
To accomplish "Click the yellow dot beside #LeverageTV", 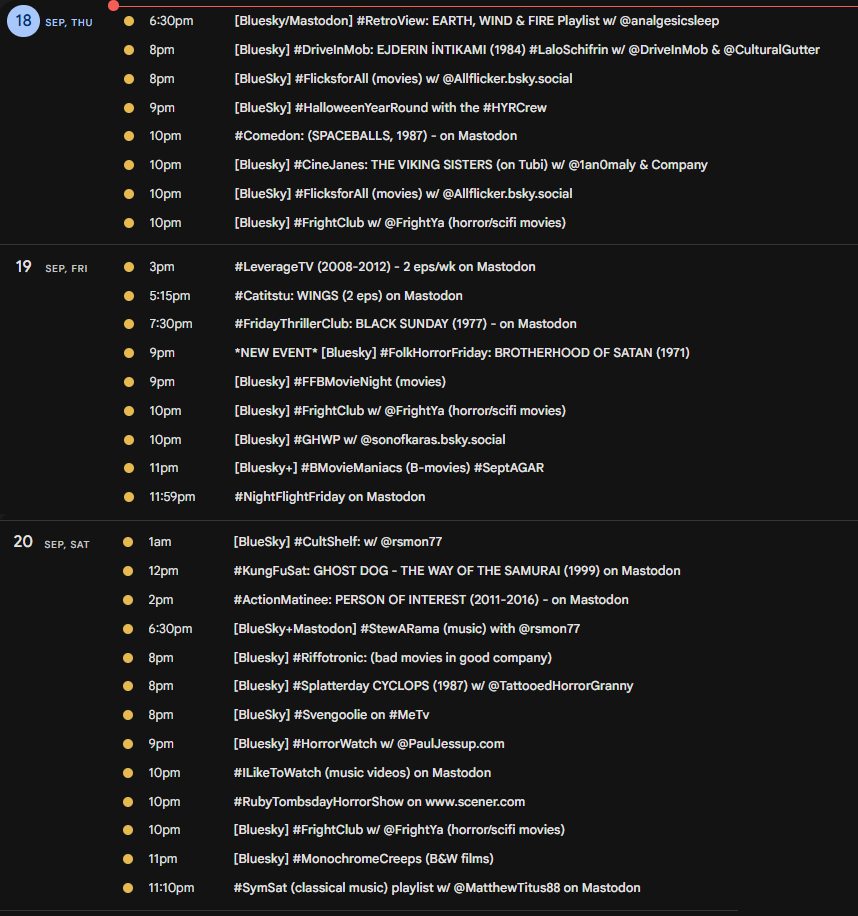I will click(x=129, y=267).
